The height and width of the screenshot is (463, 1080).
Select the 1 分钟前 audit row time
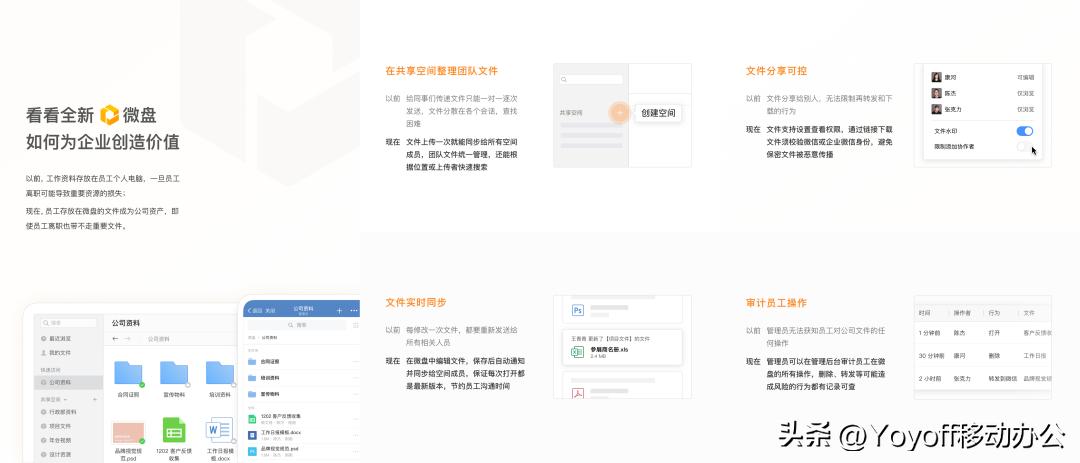click(929, 333)
